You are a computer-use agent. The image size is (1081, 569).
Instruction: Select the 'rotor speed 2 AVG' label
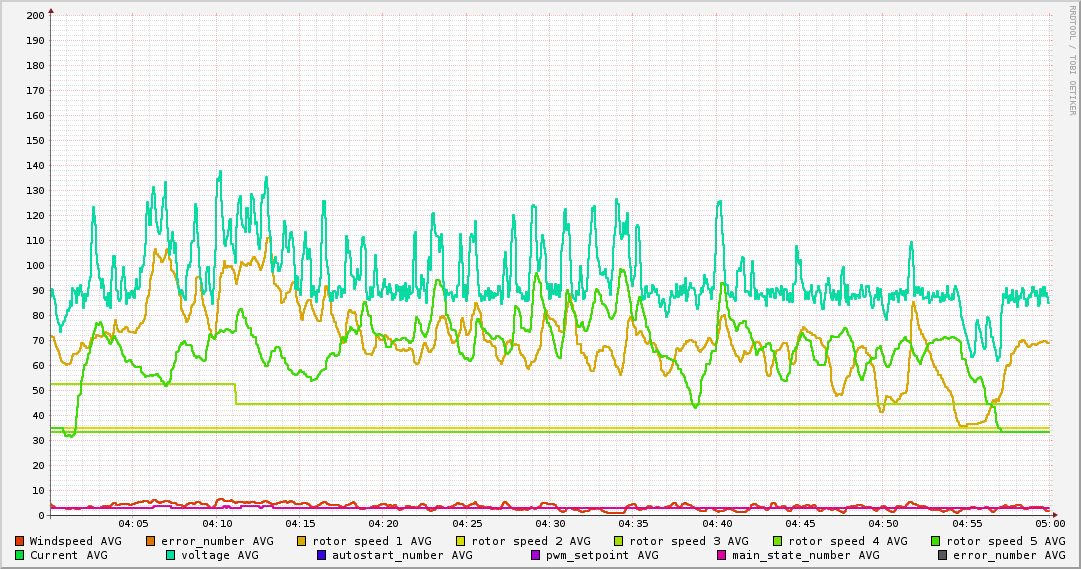pyautogui.click(x=531, y=541)
